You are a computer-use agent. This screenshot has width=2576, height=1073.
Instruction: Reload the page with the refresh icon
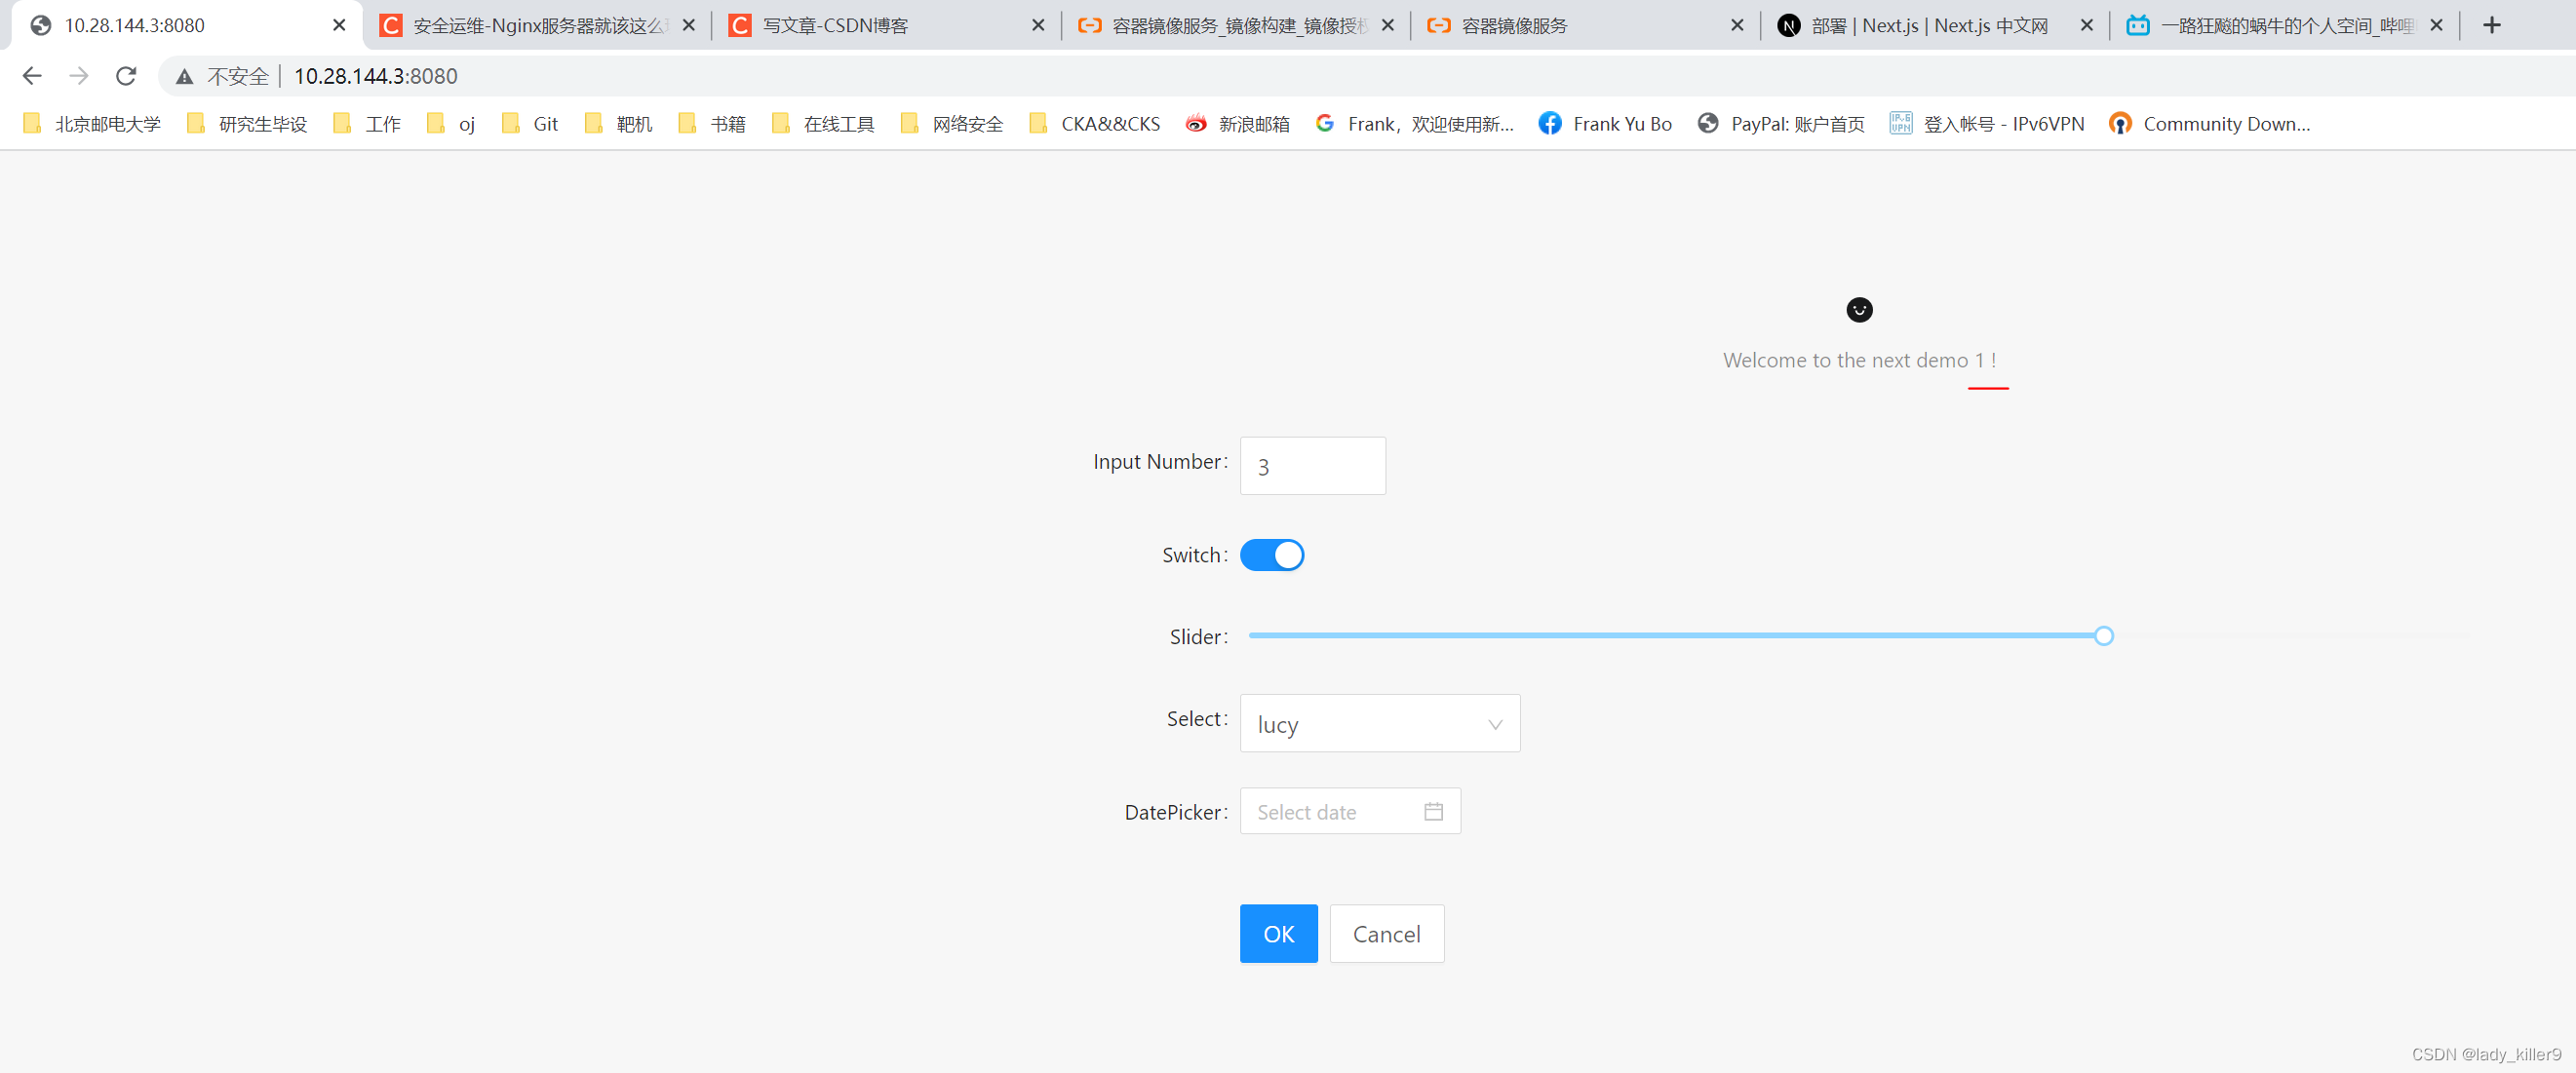pos(126,76)
